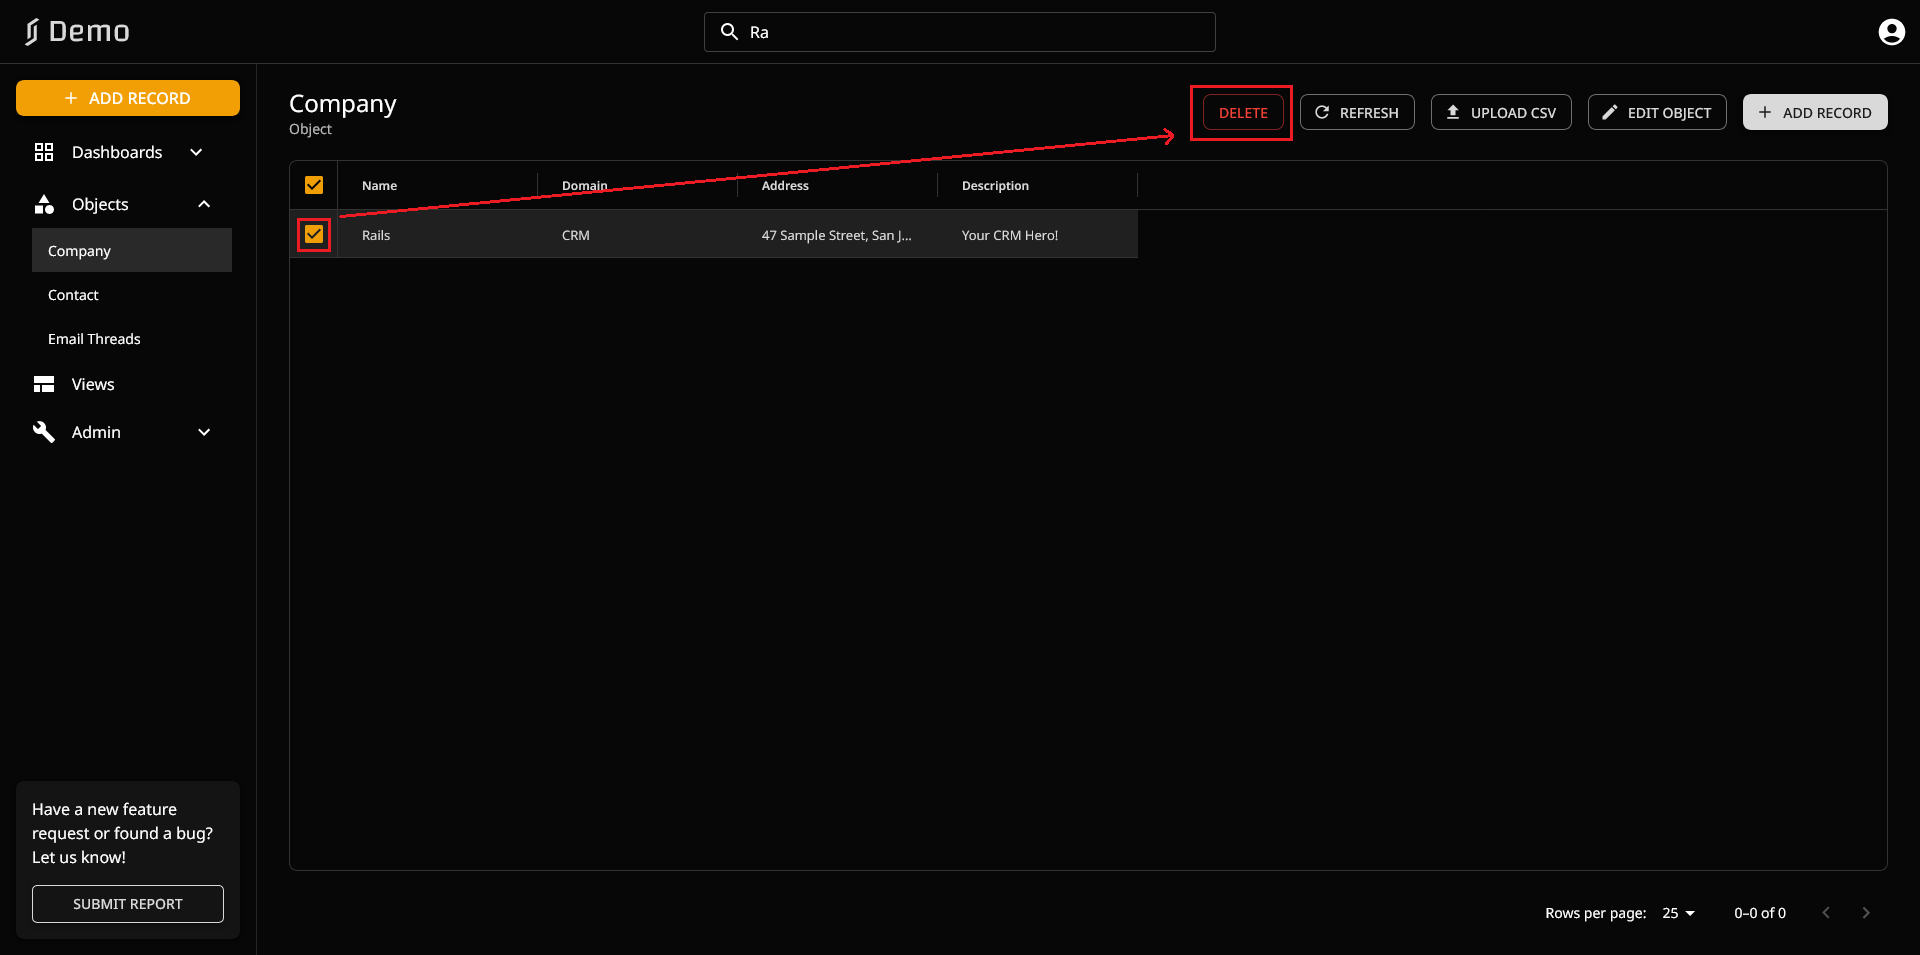Expand the Dashboards menu chevron
The width and height of the screenshot is (1920, 955).
pyautogui.click(x=196, y=152)
